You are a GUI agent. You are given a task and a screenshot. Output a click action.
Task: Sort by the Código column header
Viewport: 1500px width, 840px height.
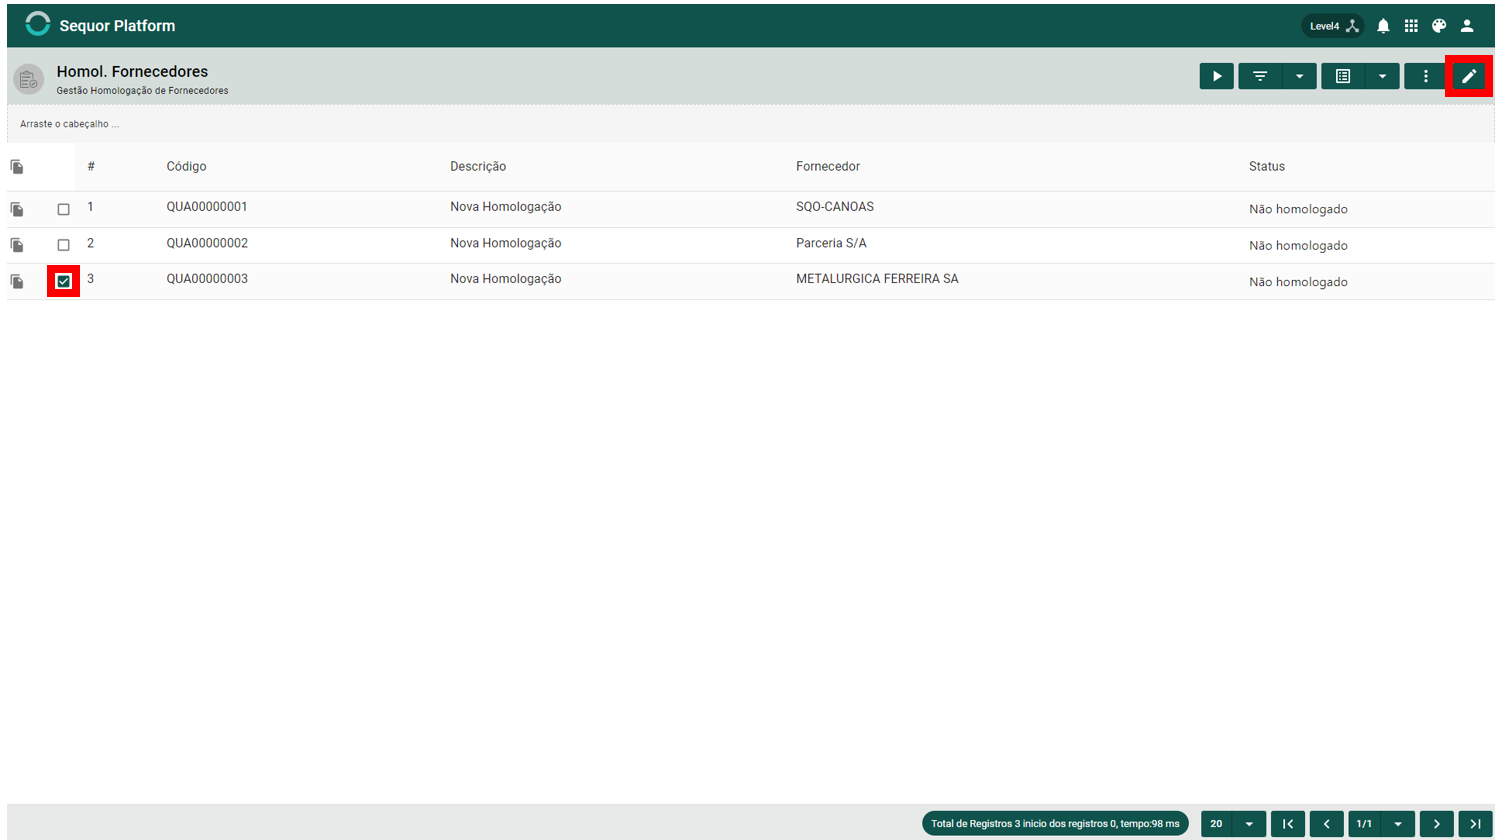coord(186,166)
